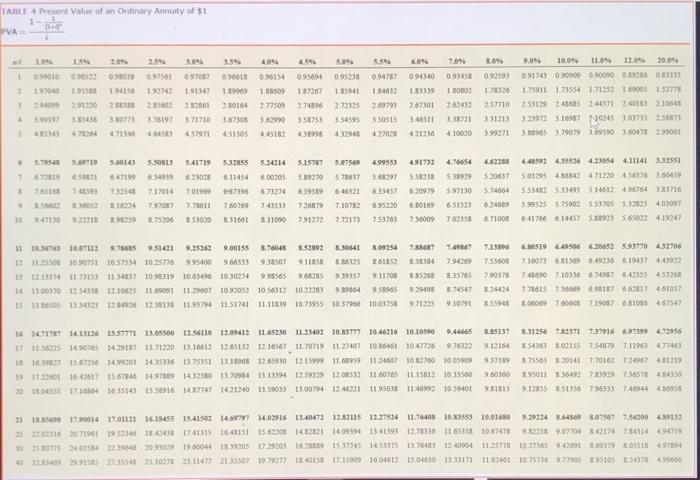Click cell value 5.74664
This screenshot has height=480, width=700.
point(496,190)
